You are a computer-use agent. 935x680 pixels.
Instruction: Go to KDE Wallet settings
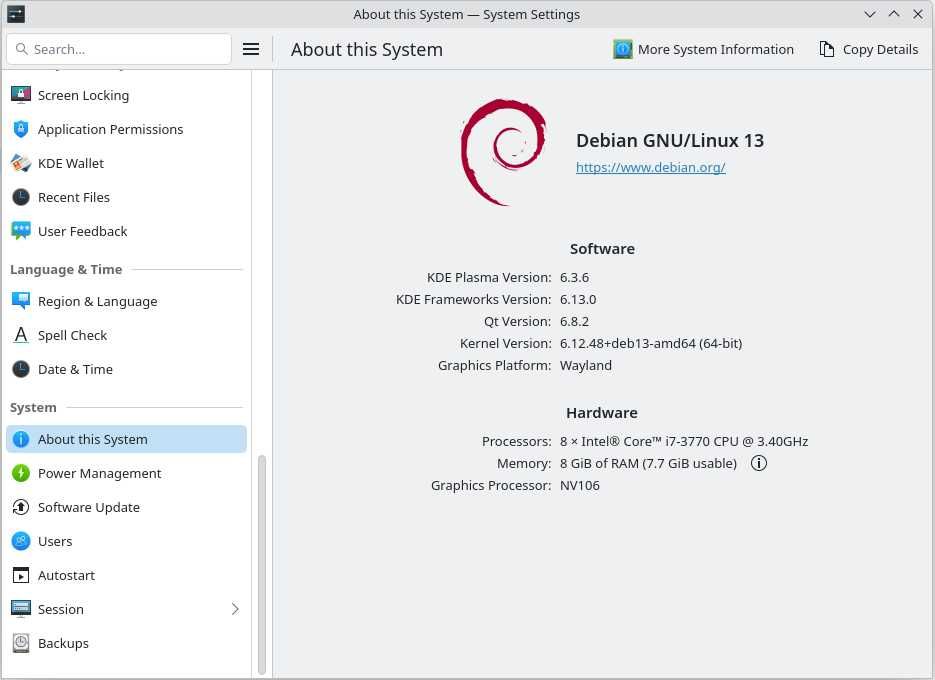126,163
